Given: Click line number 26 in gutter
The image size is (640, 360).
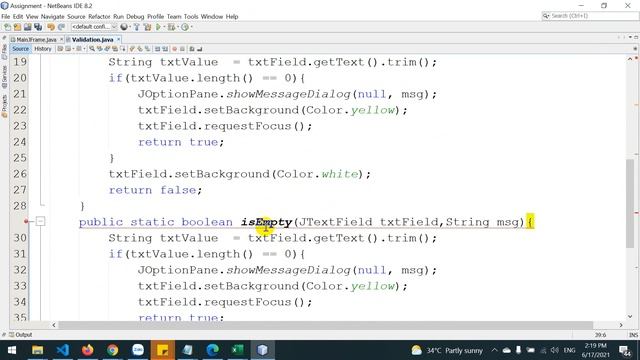Looking at the screenshot, I should tap(20, 174).
